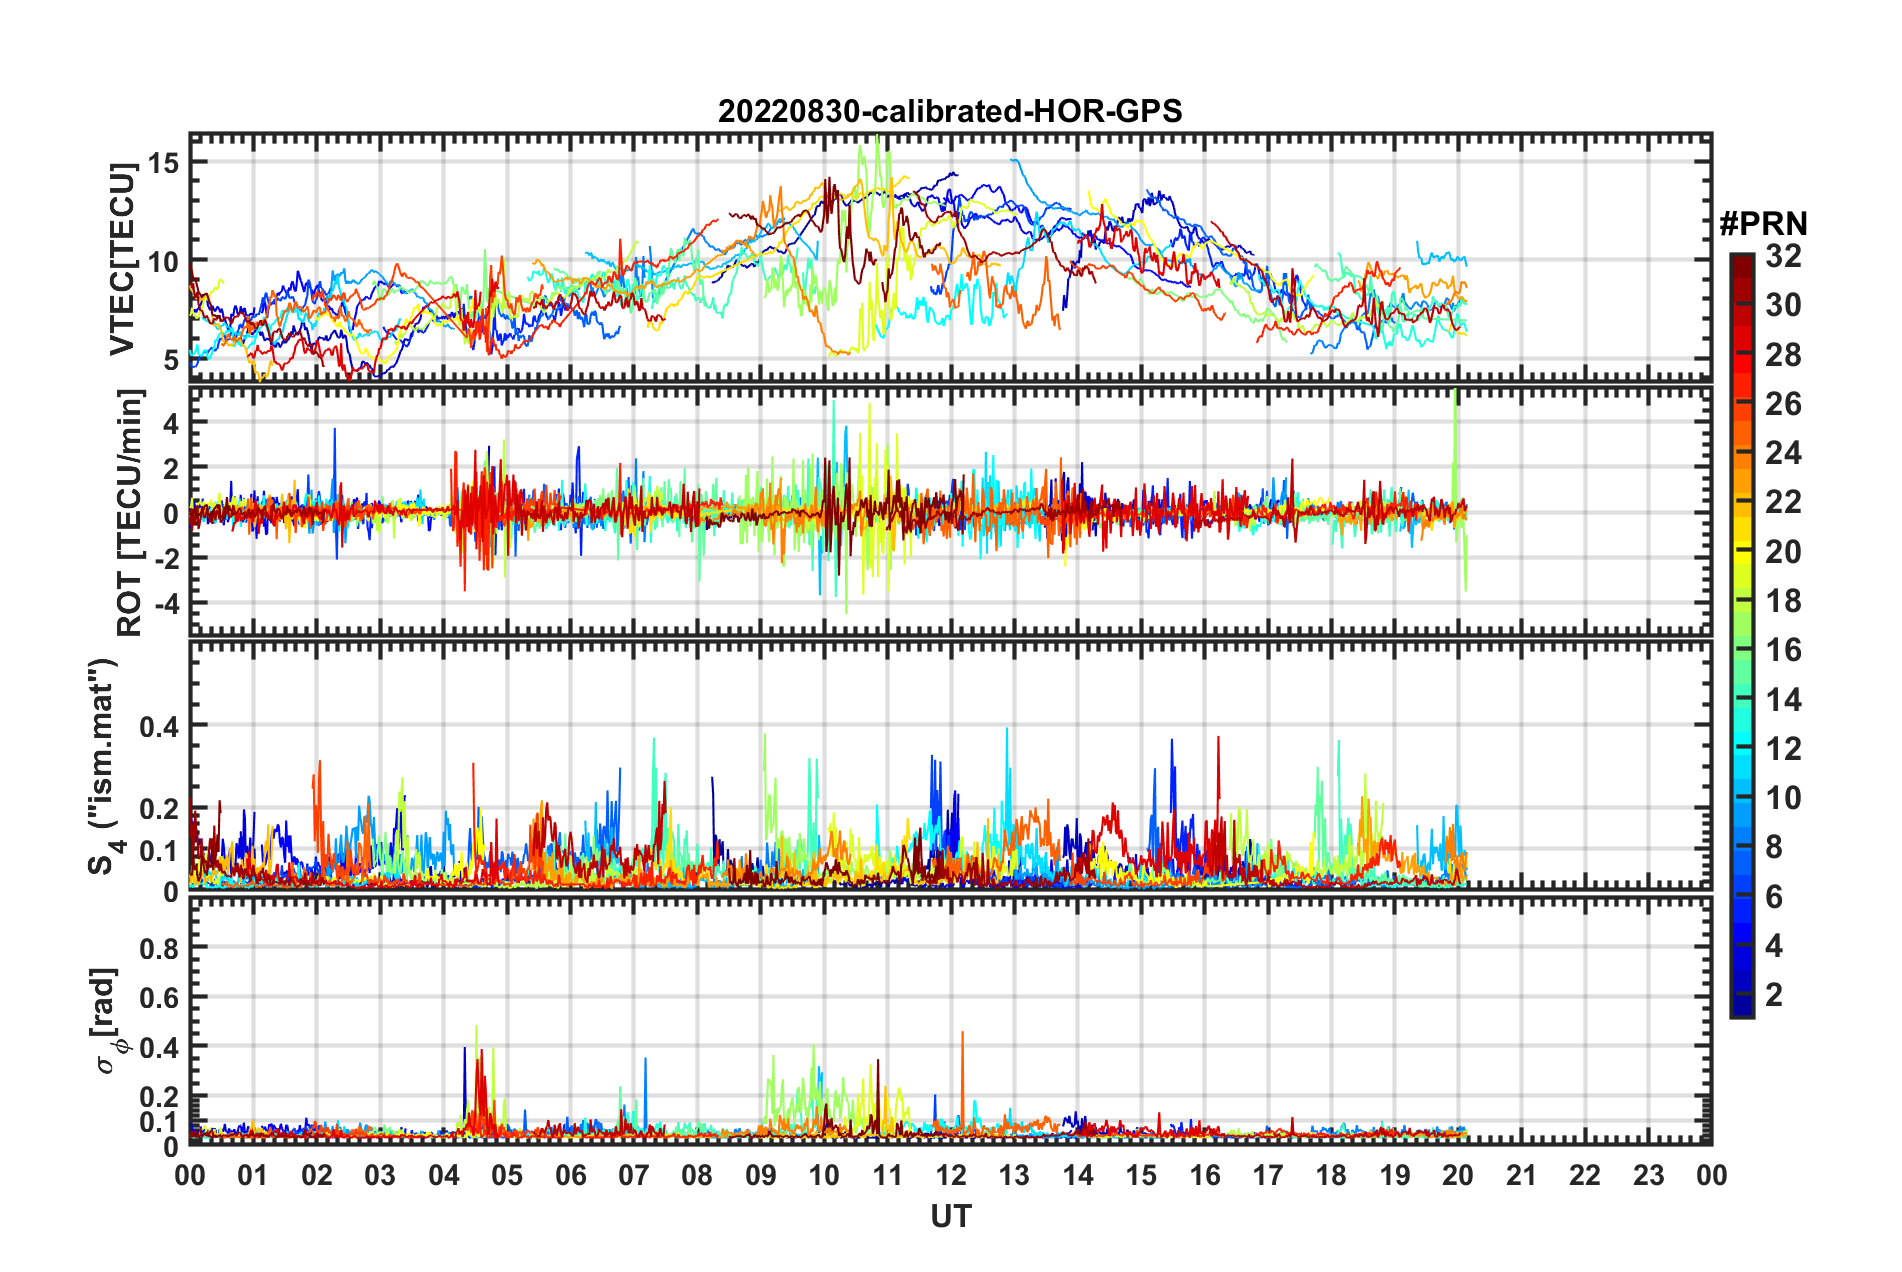Click the #PRN colorbar title
The width and height of the screenshot is (1902, 1272).
pos(1763,224)
